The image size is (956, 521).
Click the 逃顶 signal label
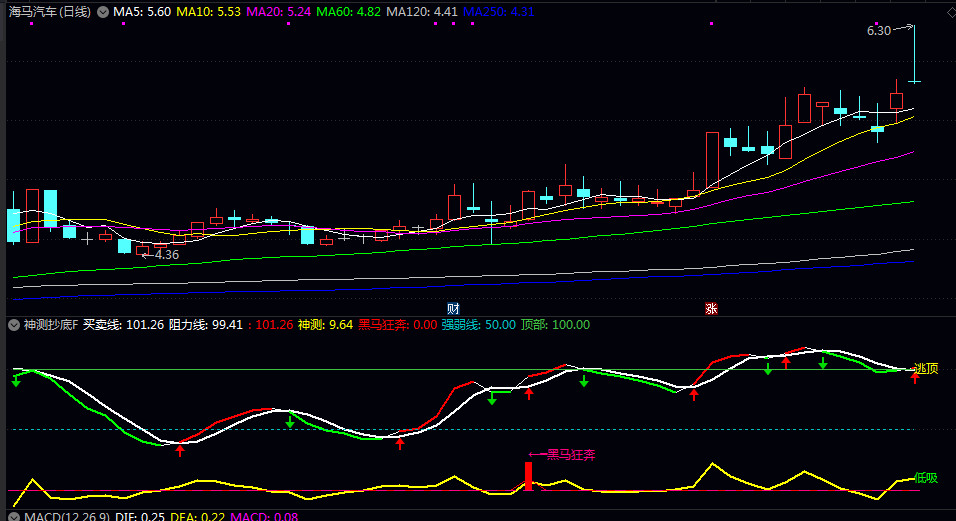pyautogui.click(x=926, y=368)
